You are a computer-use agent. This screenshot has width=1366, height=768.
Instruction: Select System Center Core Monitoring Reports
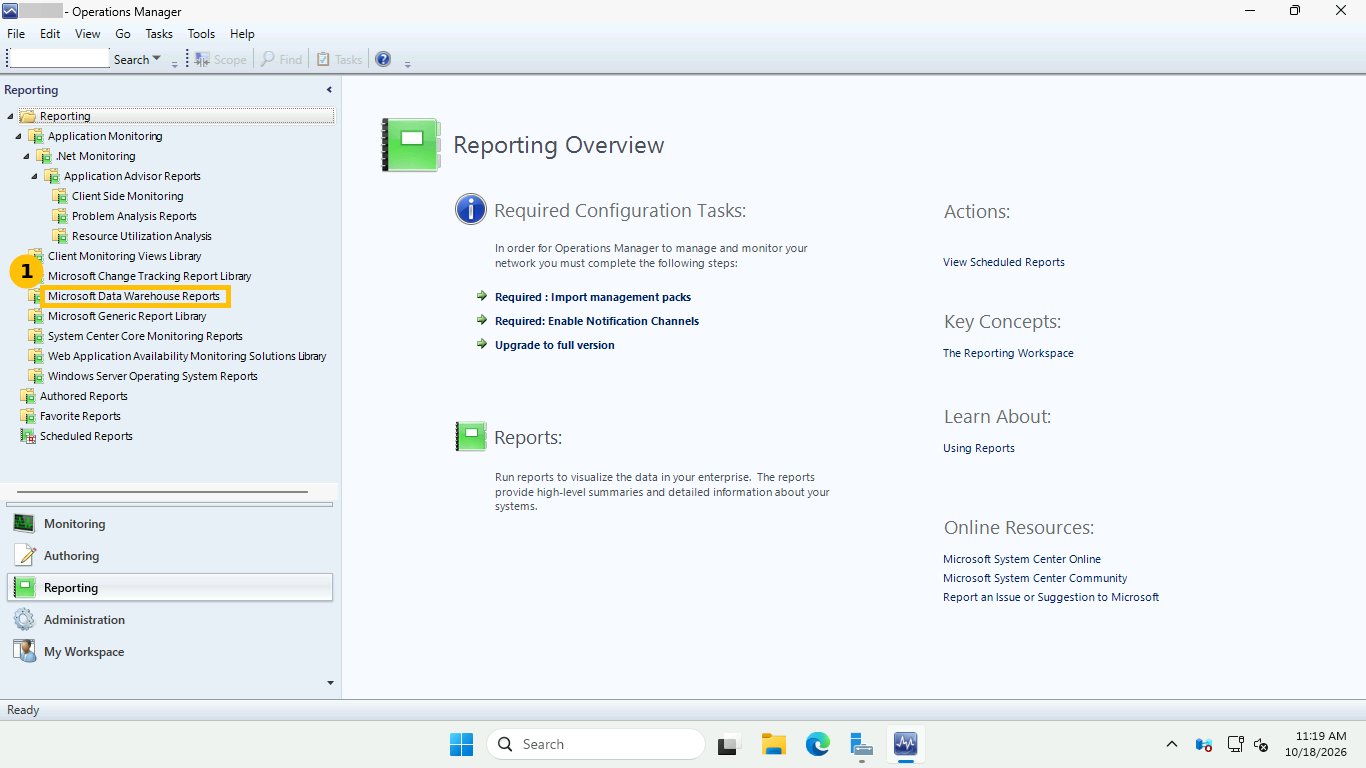point(145,336)
